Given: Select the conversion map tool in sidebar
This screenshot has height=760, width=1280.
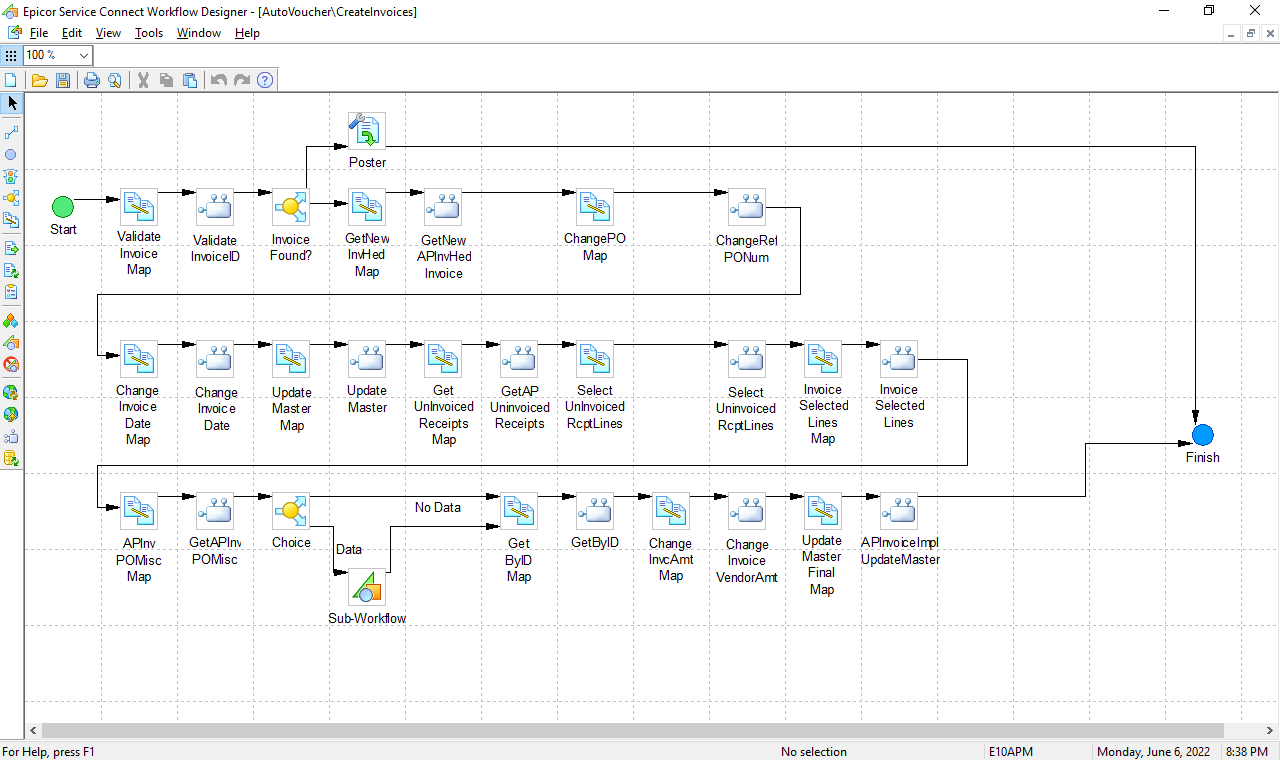Looking at the screenshot, I should point(11,220).
